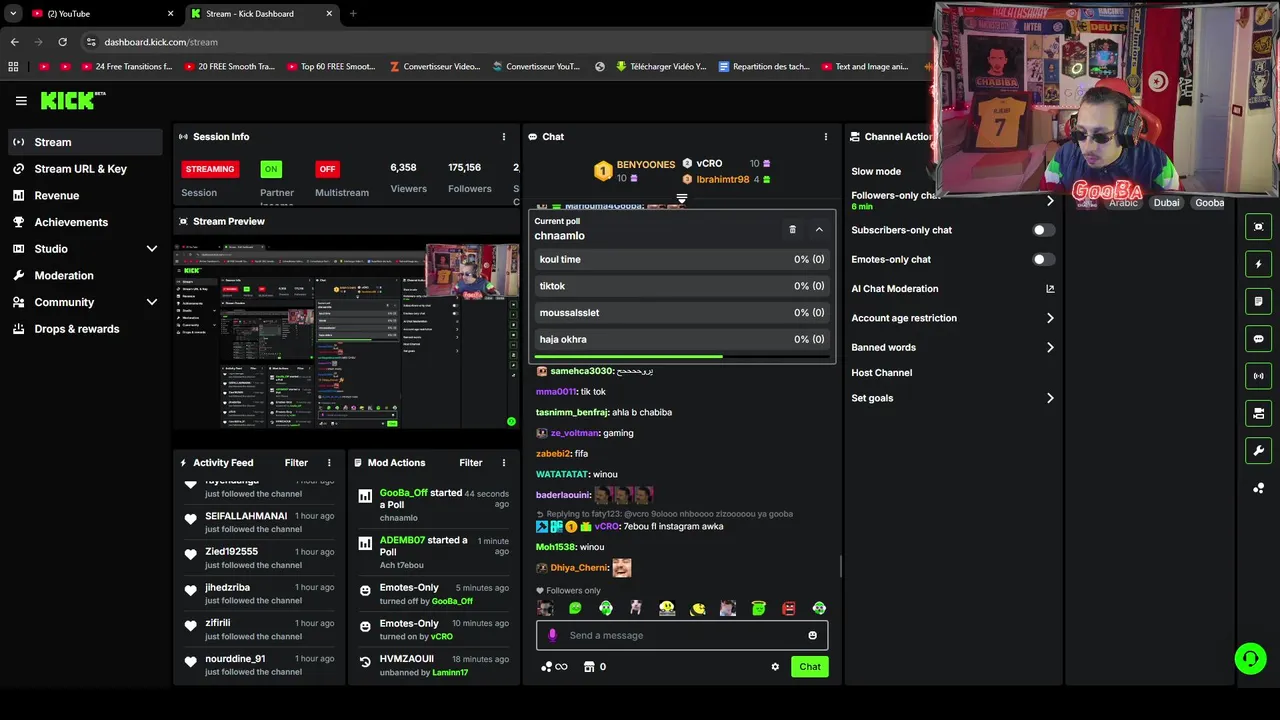This screenshot has width=1280, height=720.
Task: Toggle the Partner Income ON badge
Action: 271,169
